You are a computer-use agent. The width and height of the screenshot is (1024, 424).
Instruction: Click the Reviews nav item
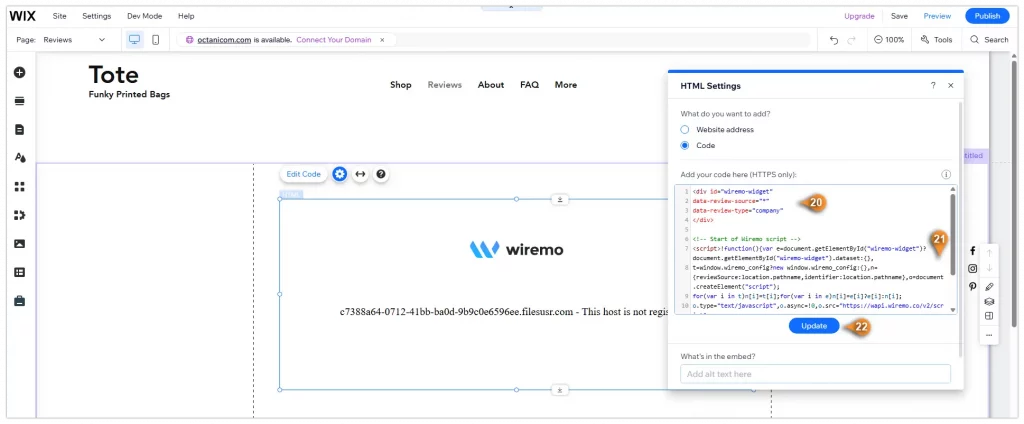[445, 84]
